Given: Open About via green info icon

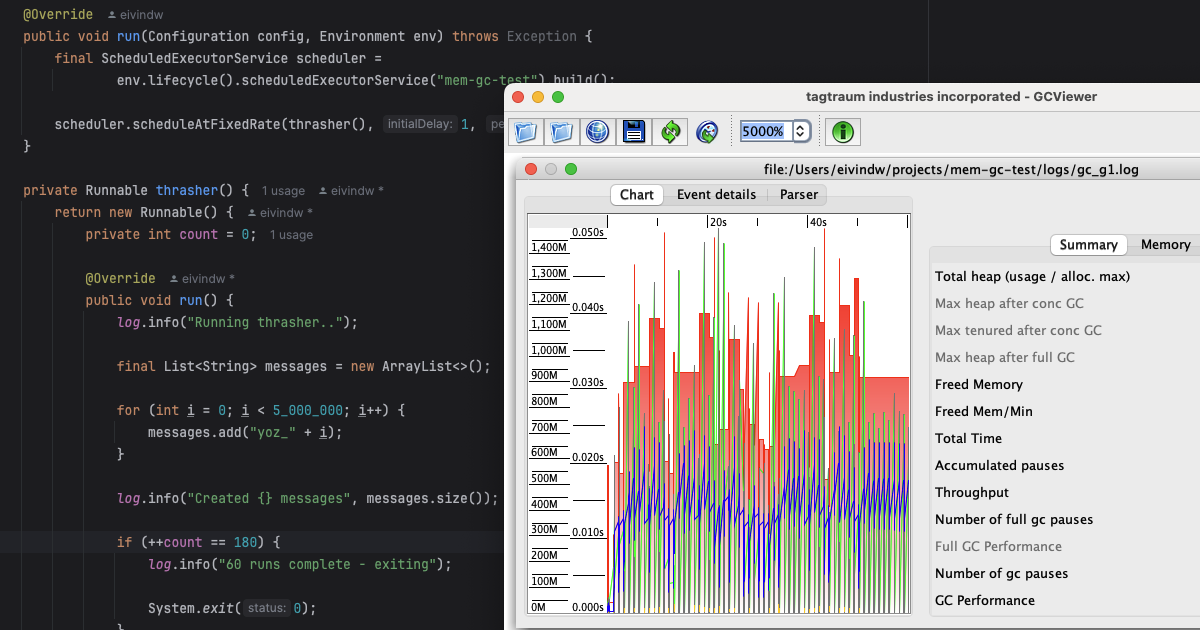Looking at the screenshot, I should (x=843, y=131).
